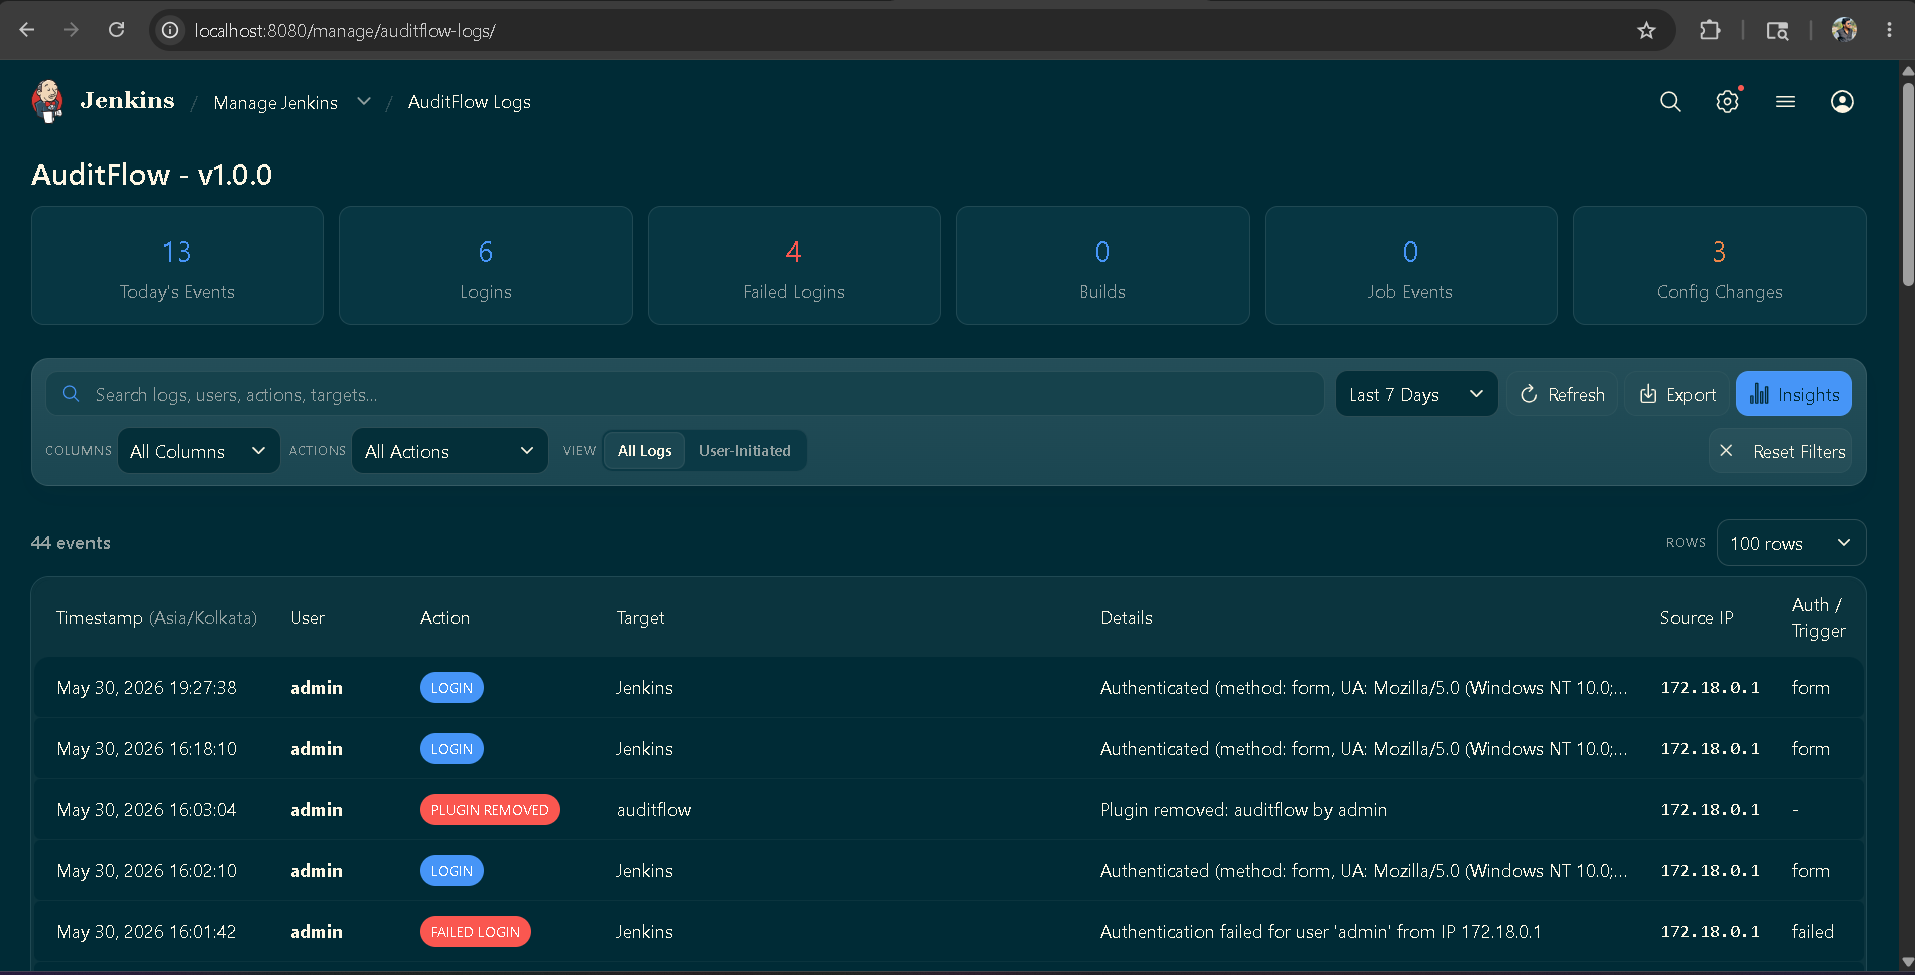Open the hamburger menu icon in header
The image size is (1915, 975).
tap(1785, 102)
